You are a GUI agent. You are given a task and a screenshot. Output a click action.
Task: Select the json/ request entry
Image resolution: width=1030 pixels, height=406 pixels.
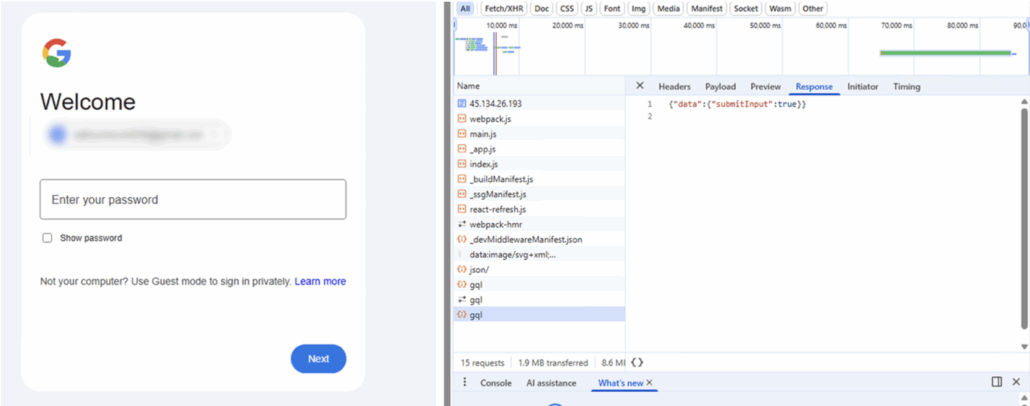point(479,269)
